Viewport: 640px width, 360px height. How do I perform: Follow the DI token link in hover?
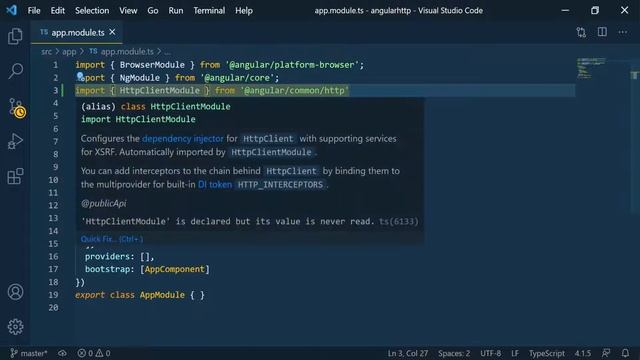pyautogui.click(x=215, y=184)
